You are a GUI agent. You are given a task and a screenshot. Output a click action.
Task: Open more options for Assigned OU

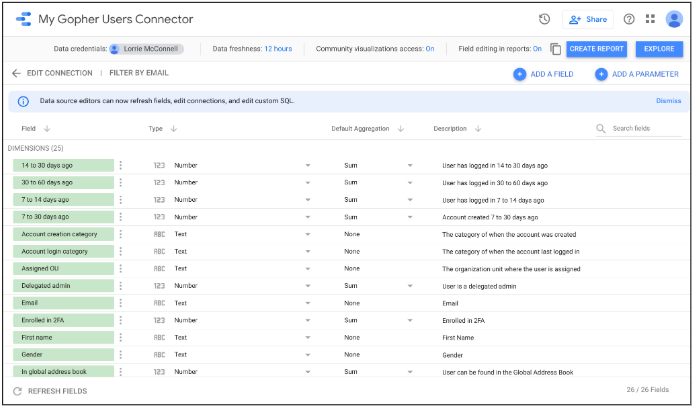[x=121, y=269]
